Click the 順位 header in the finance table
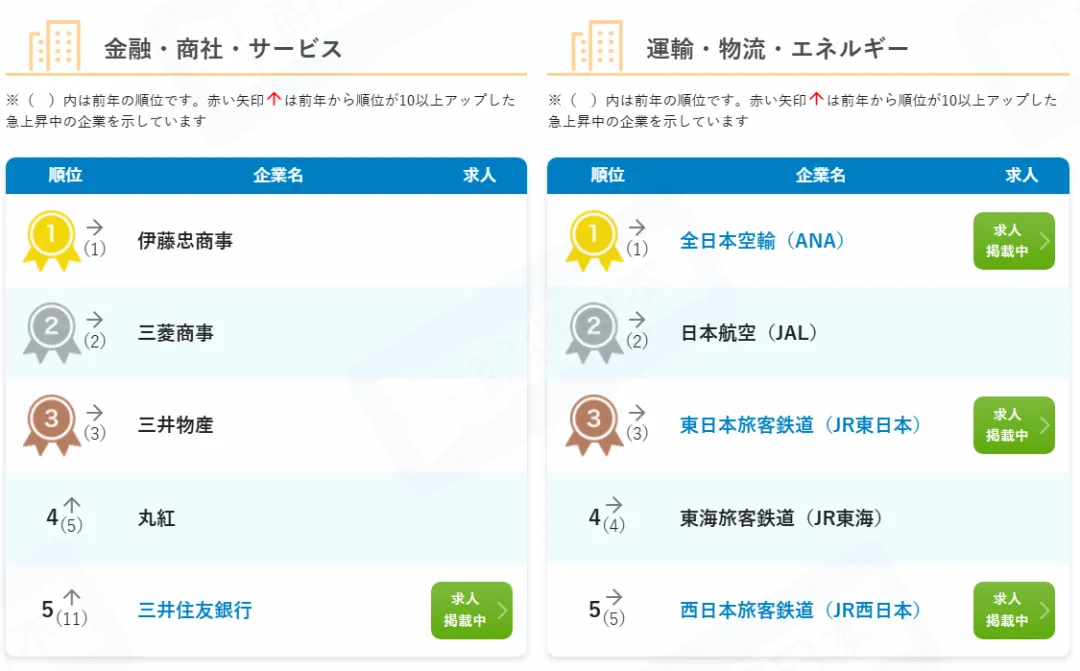This screenshot has width=1080, height=671. pos(65,175)
